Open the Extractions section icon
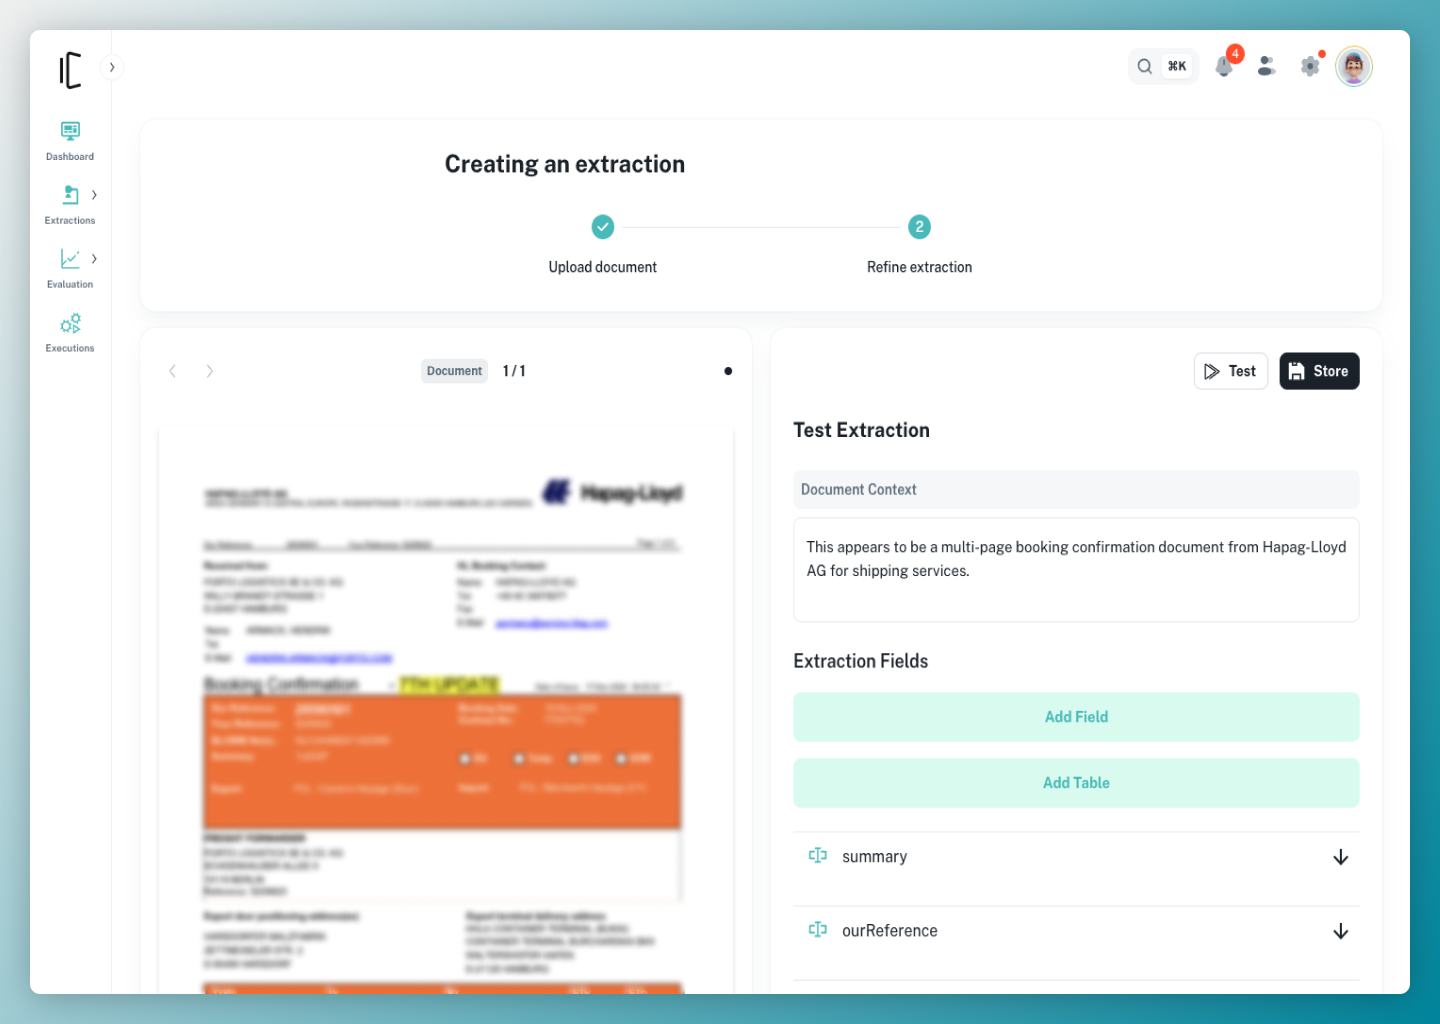Screen dimensions: 1440x1024 [x=70, y=195]
